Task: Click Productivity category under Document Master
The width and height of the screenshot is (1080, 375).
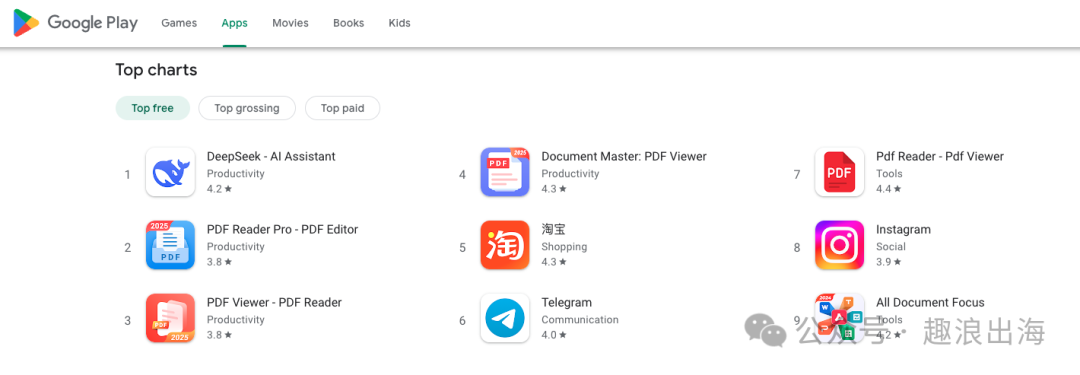Action: pos(570,174)
